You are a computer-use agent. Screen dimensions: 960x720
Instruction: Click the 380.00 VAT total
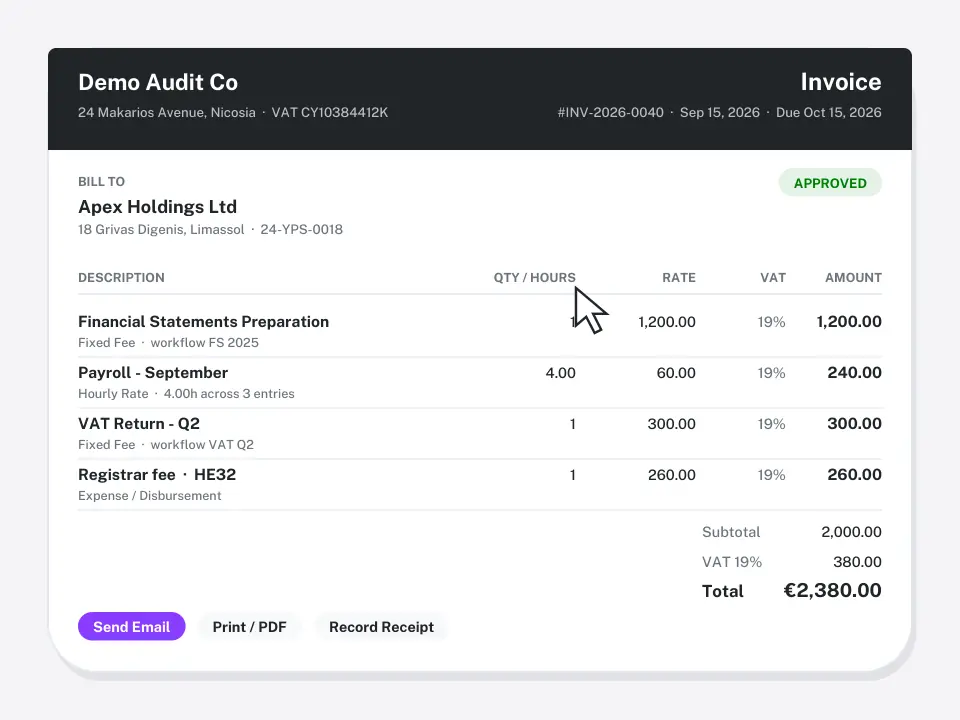857,562
